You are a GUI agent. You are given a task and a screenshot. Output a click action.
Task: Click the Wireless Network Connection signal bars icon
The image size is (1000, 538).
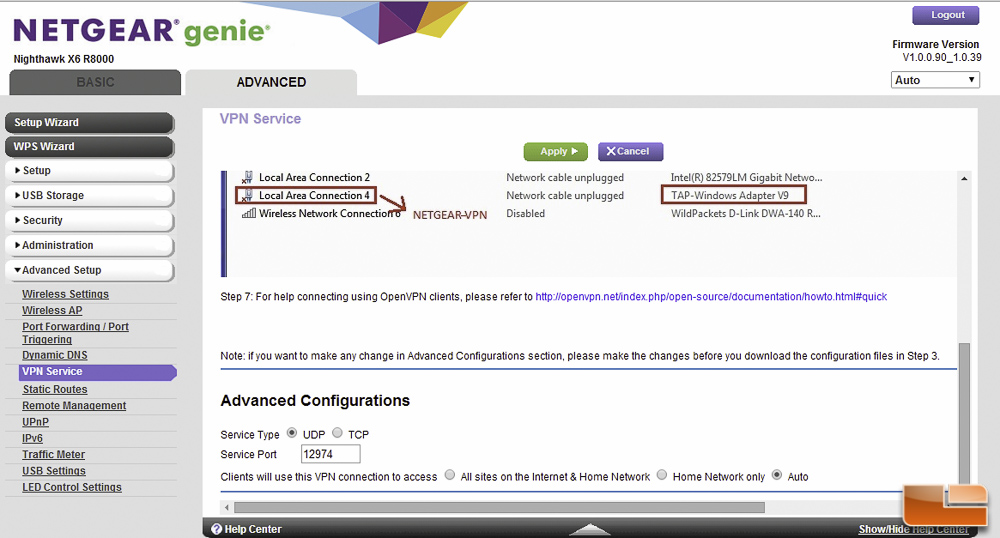click(249, 213)
